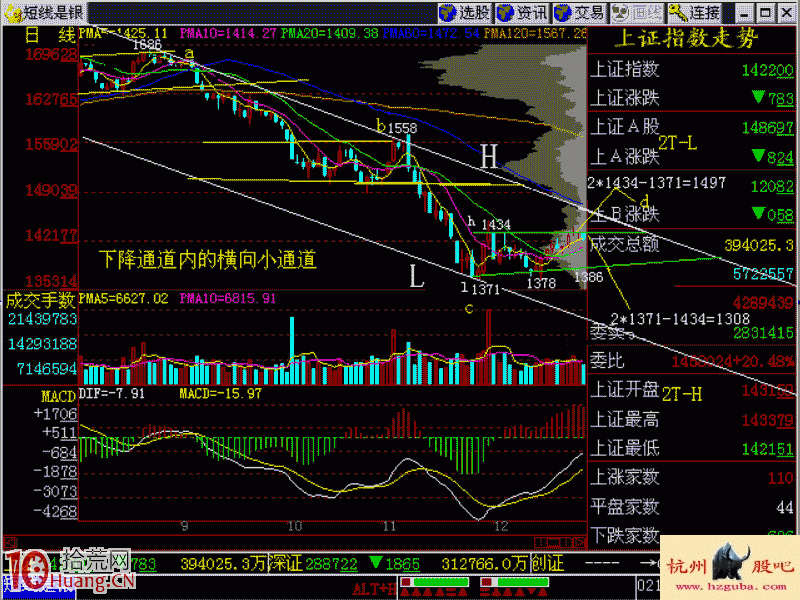Click the 委比 row label
The height and width of the screenshot is (600, 800).
(607, 361)
